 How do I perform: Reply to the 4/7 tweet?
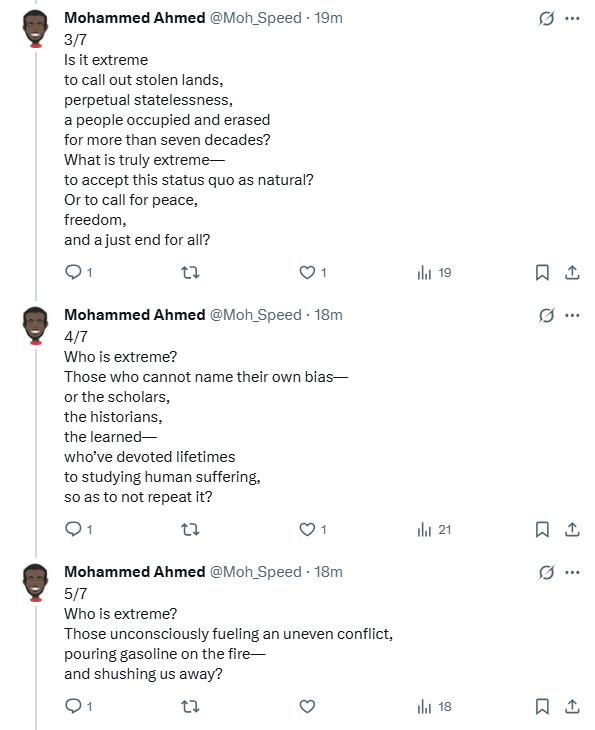pyautogui.click(x=78, y=529)
